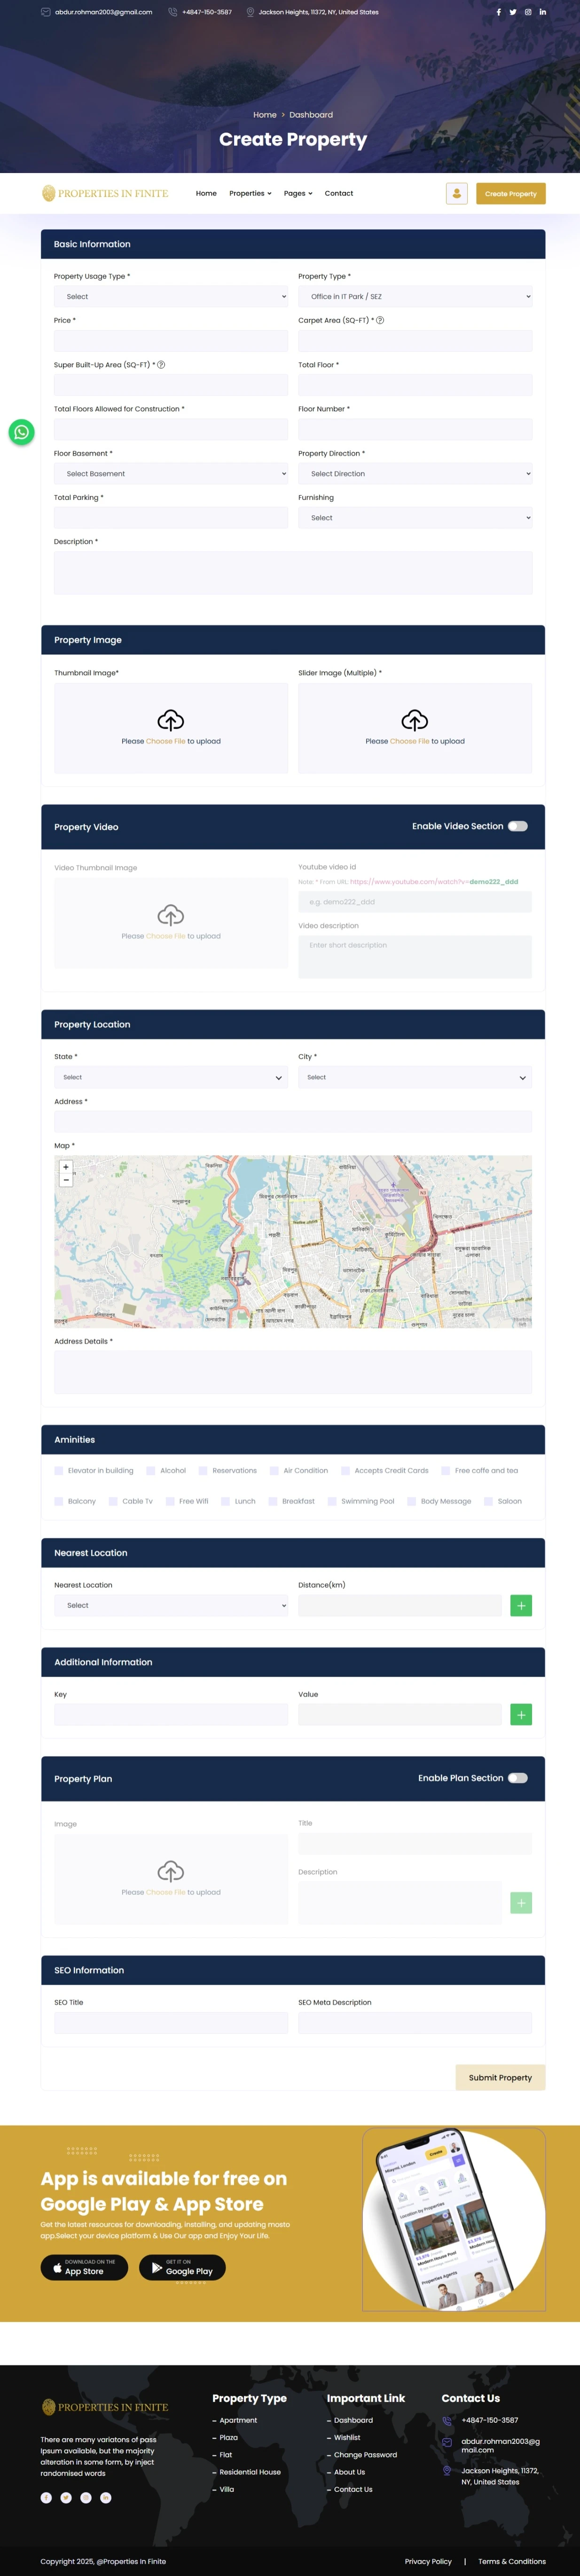This screenshot has width=580, height=2576.
Task: Click the user profile icon button
Action: 457,193
